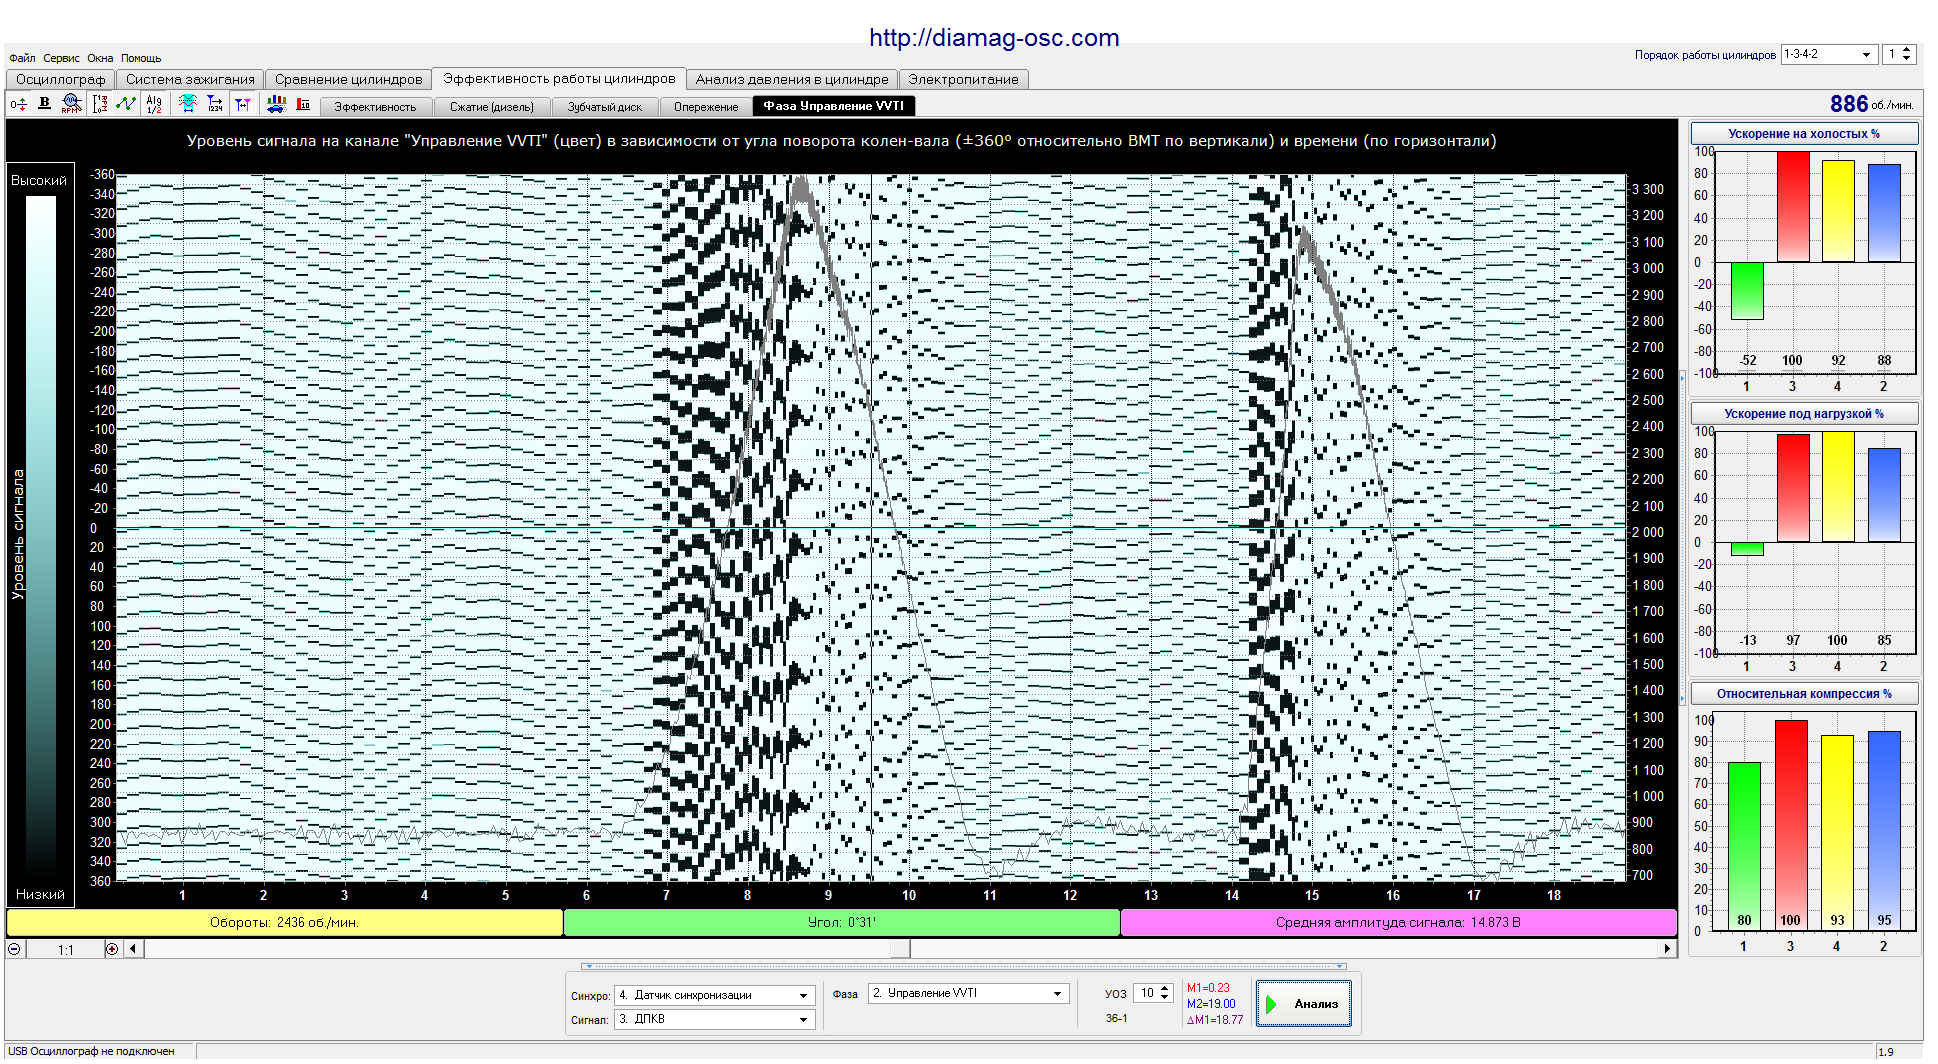This screenshot has height=1064, width=1938.
Task: Select Эффективность работы цилиндров tab
Action: click(559, 78)
